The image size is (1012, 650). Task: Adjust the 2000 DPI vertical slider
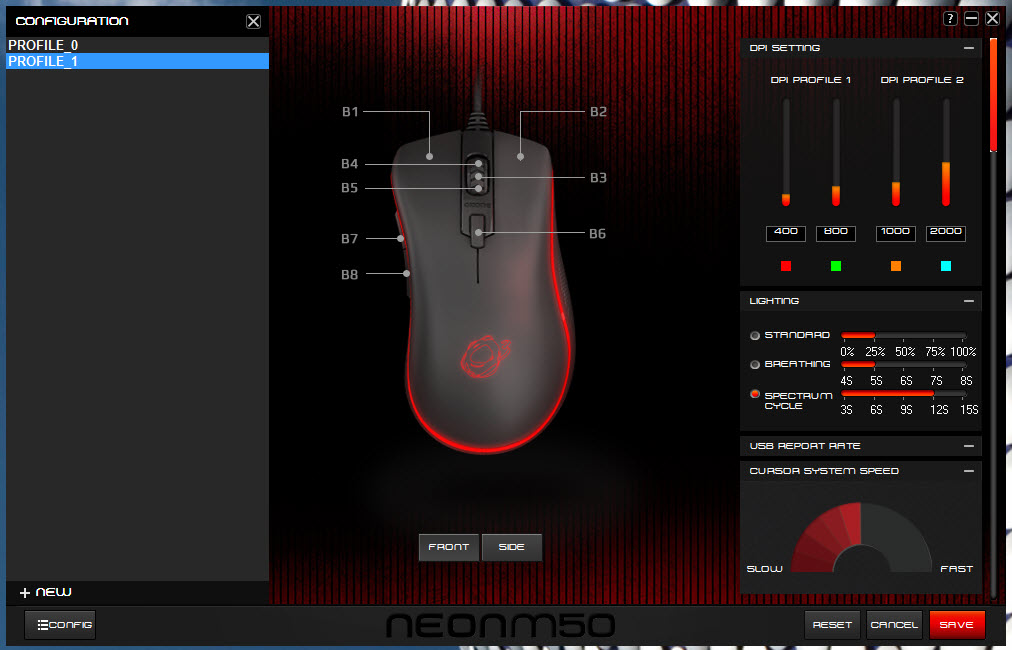(946, 152)
